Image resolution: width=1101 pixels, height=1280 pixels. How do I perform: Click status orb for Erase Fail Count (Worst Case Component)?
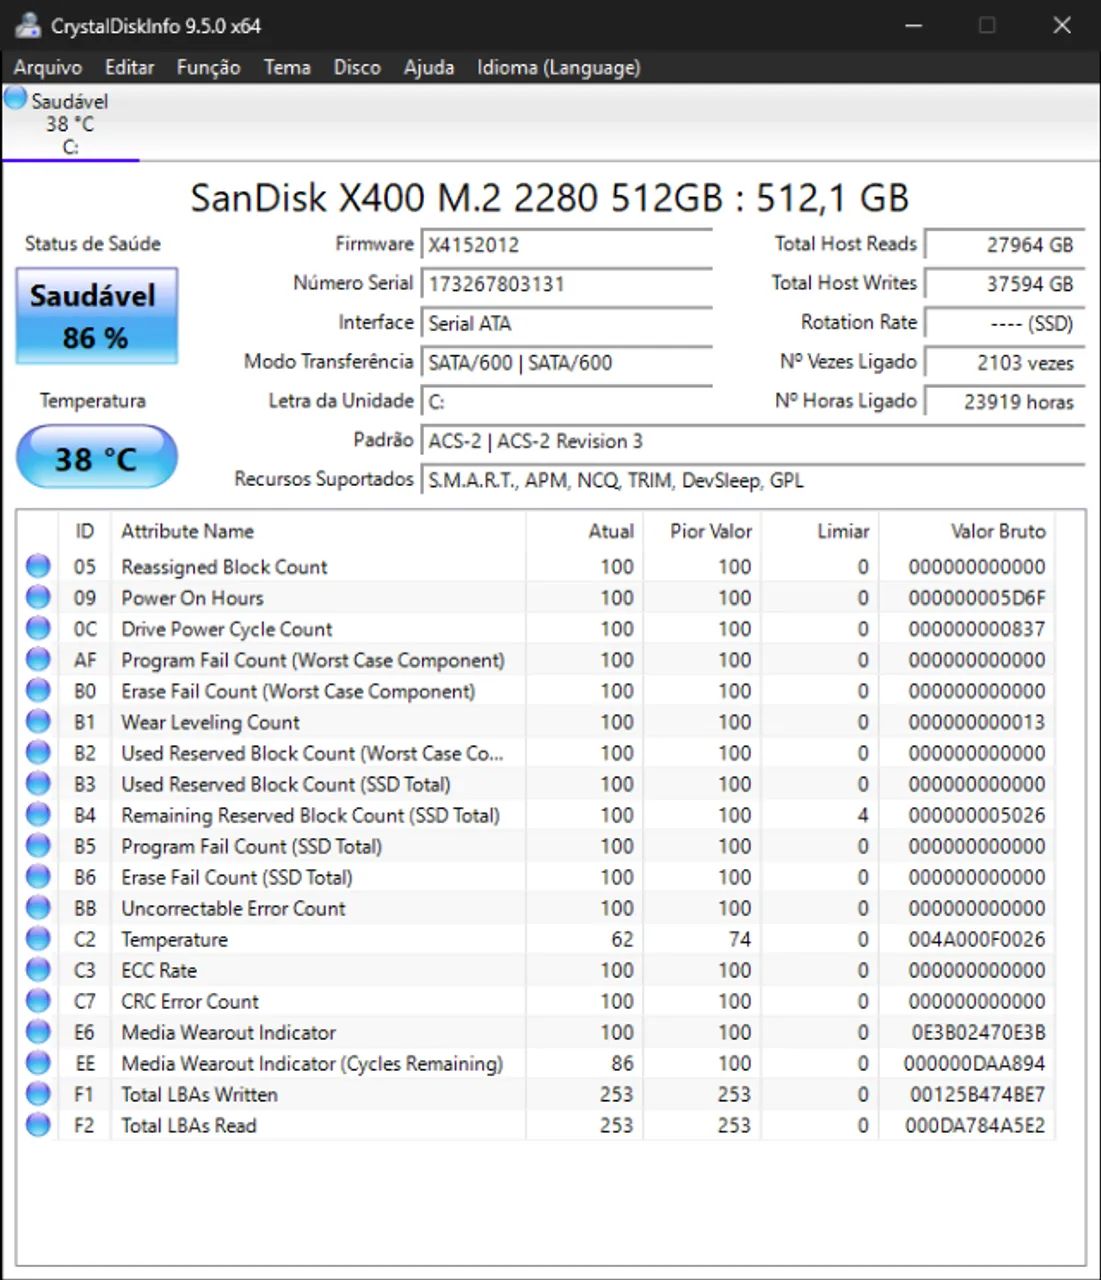(x=38, y=690)
